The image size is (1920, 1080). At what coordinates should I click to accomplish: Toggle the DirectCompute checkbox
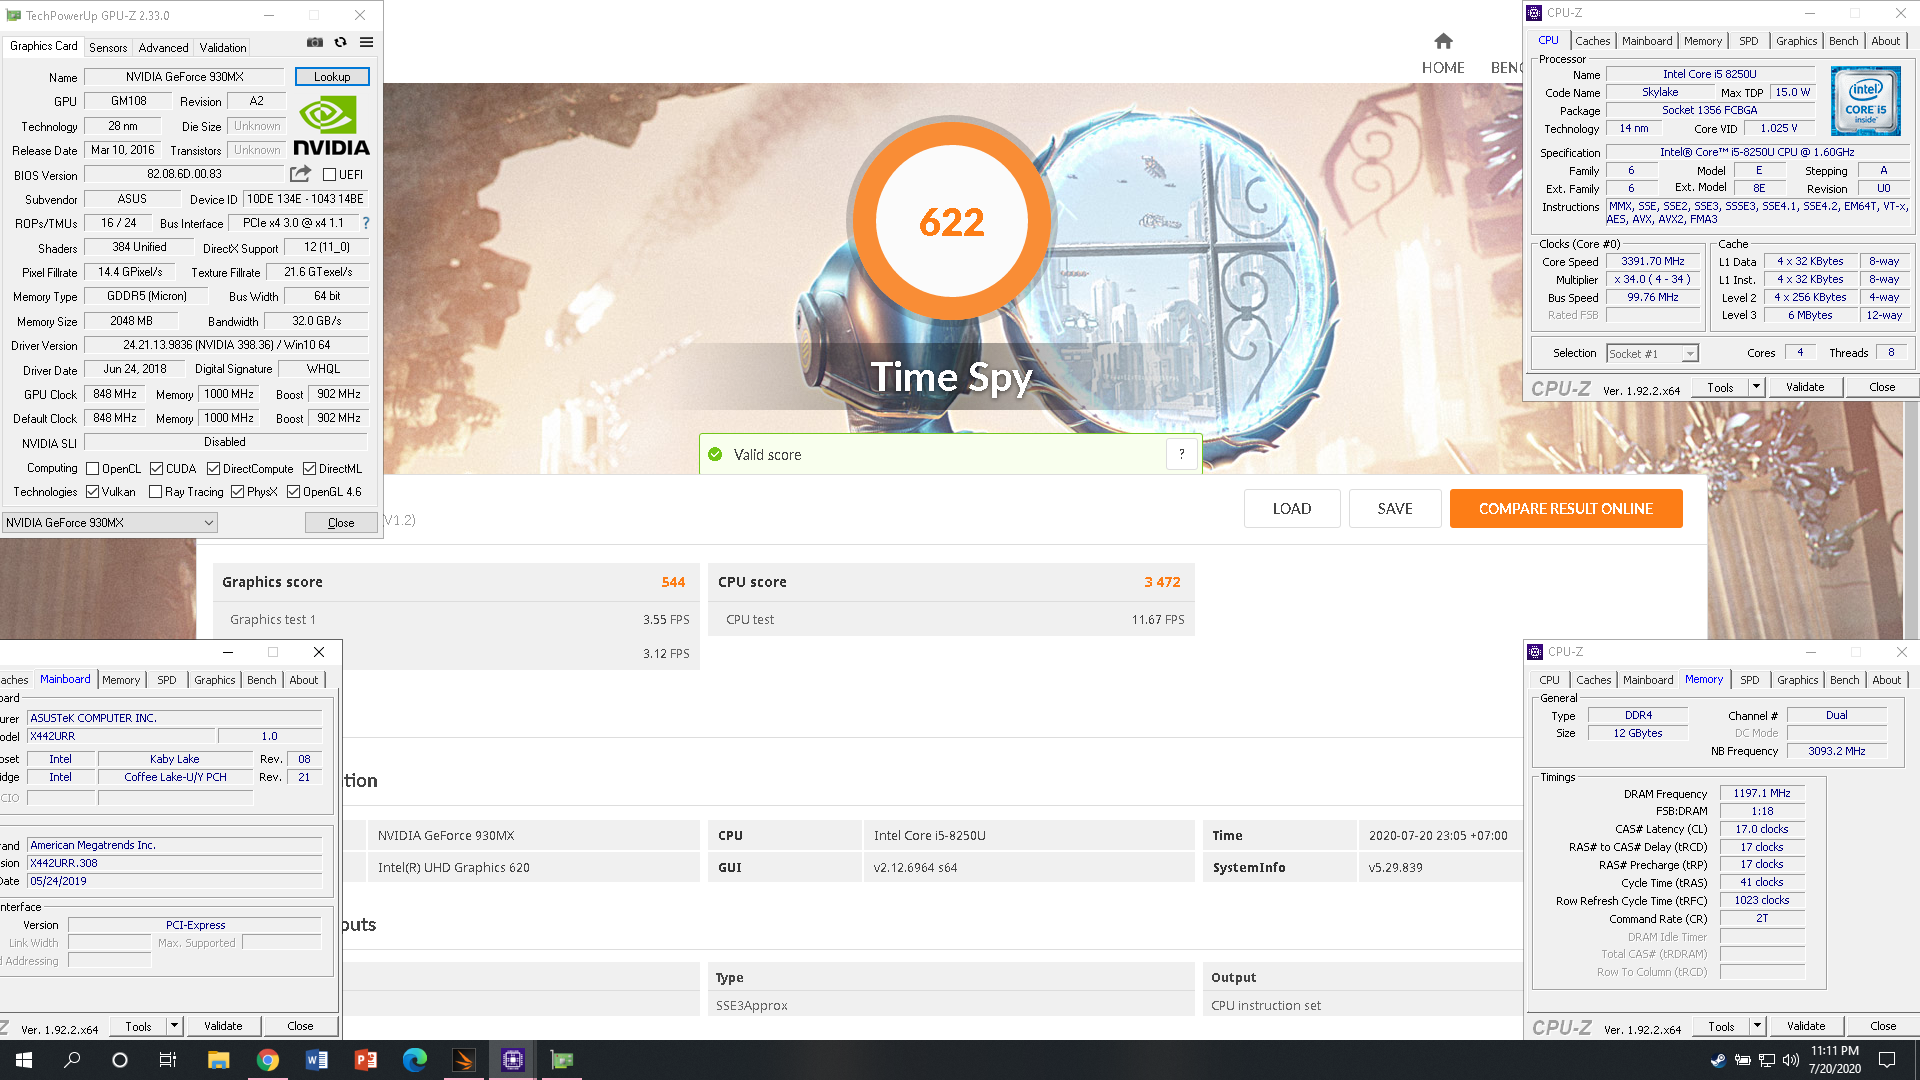[213, 469]
